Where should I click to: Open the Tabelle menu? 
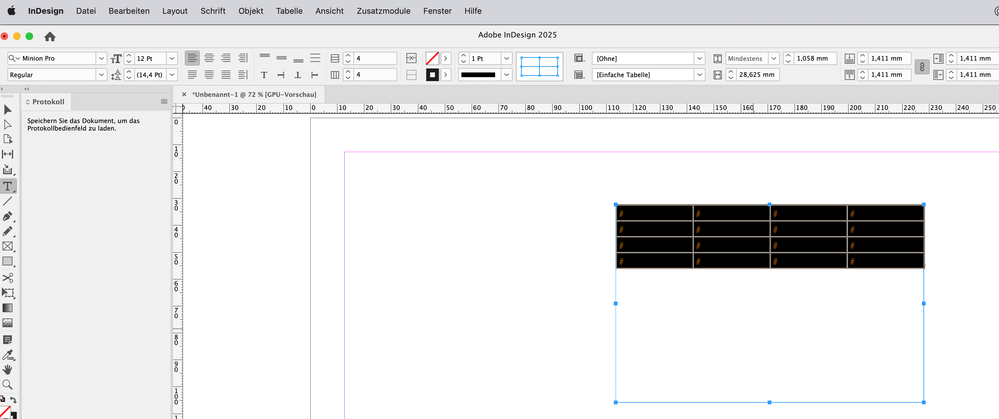(x=289, y=10)
